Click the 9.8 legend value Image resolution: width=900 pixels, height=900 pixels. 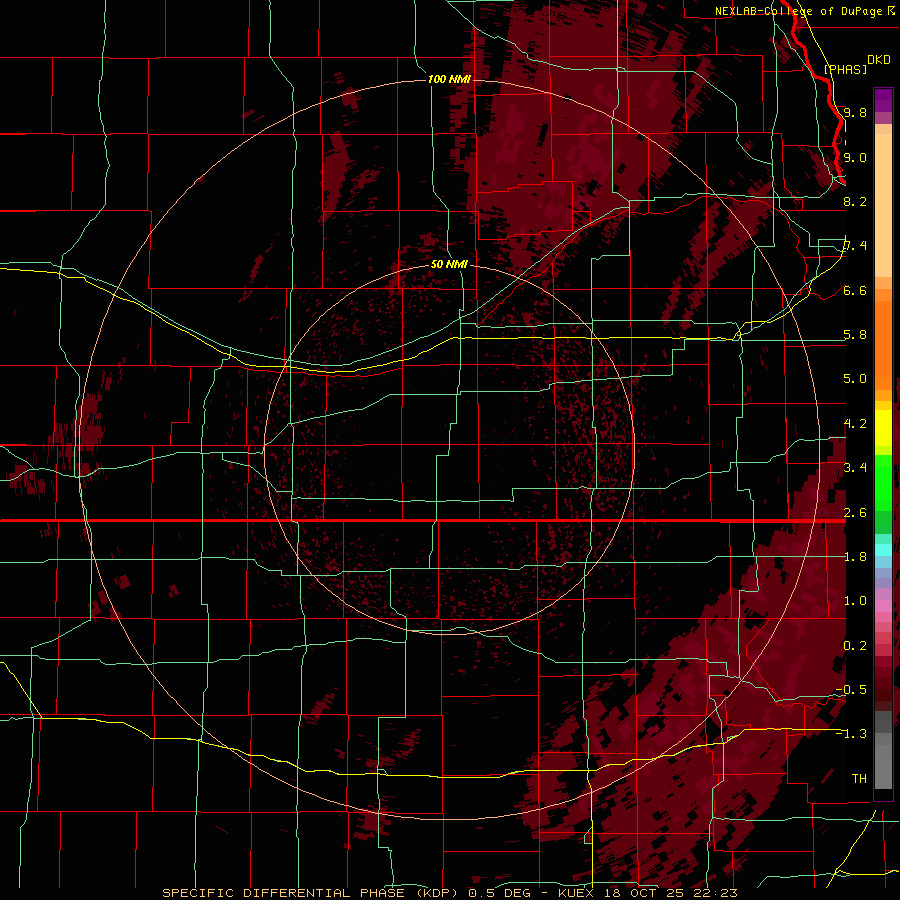coord(855,112)
